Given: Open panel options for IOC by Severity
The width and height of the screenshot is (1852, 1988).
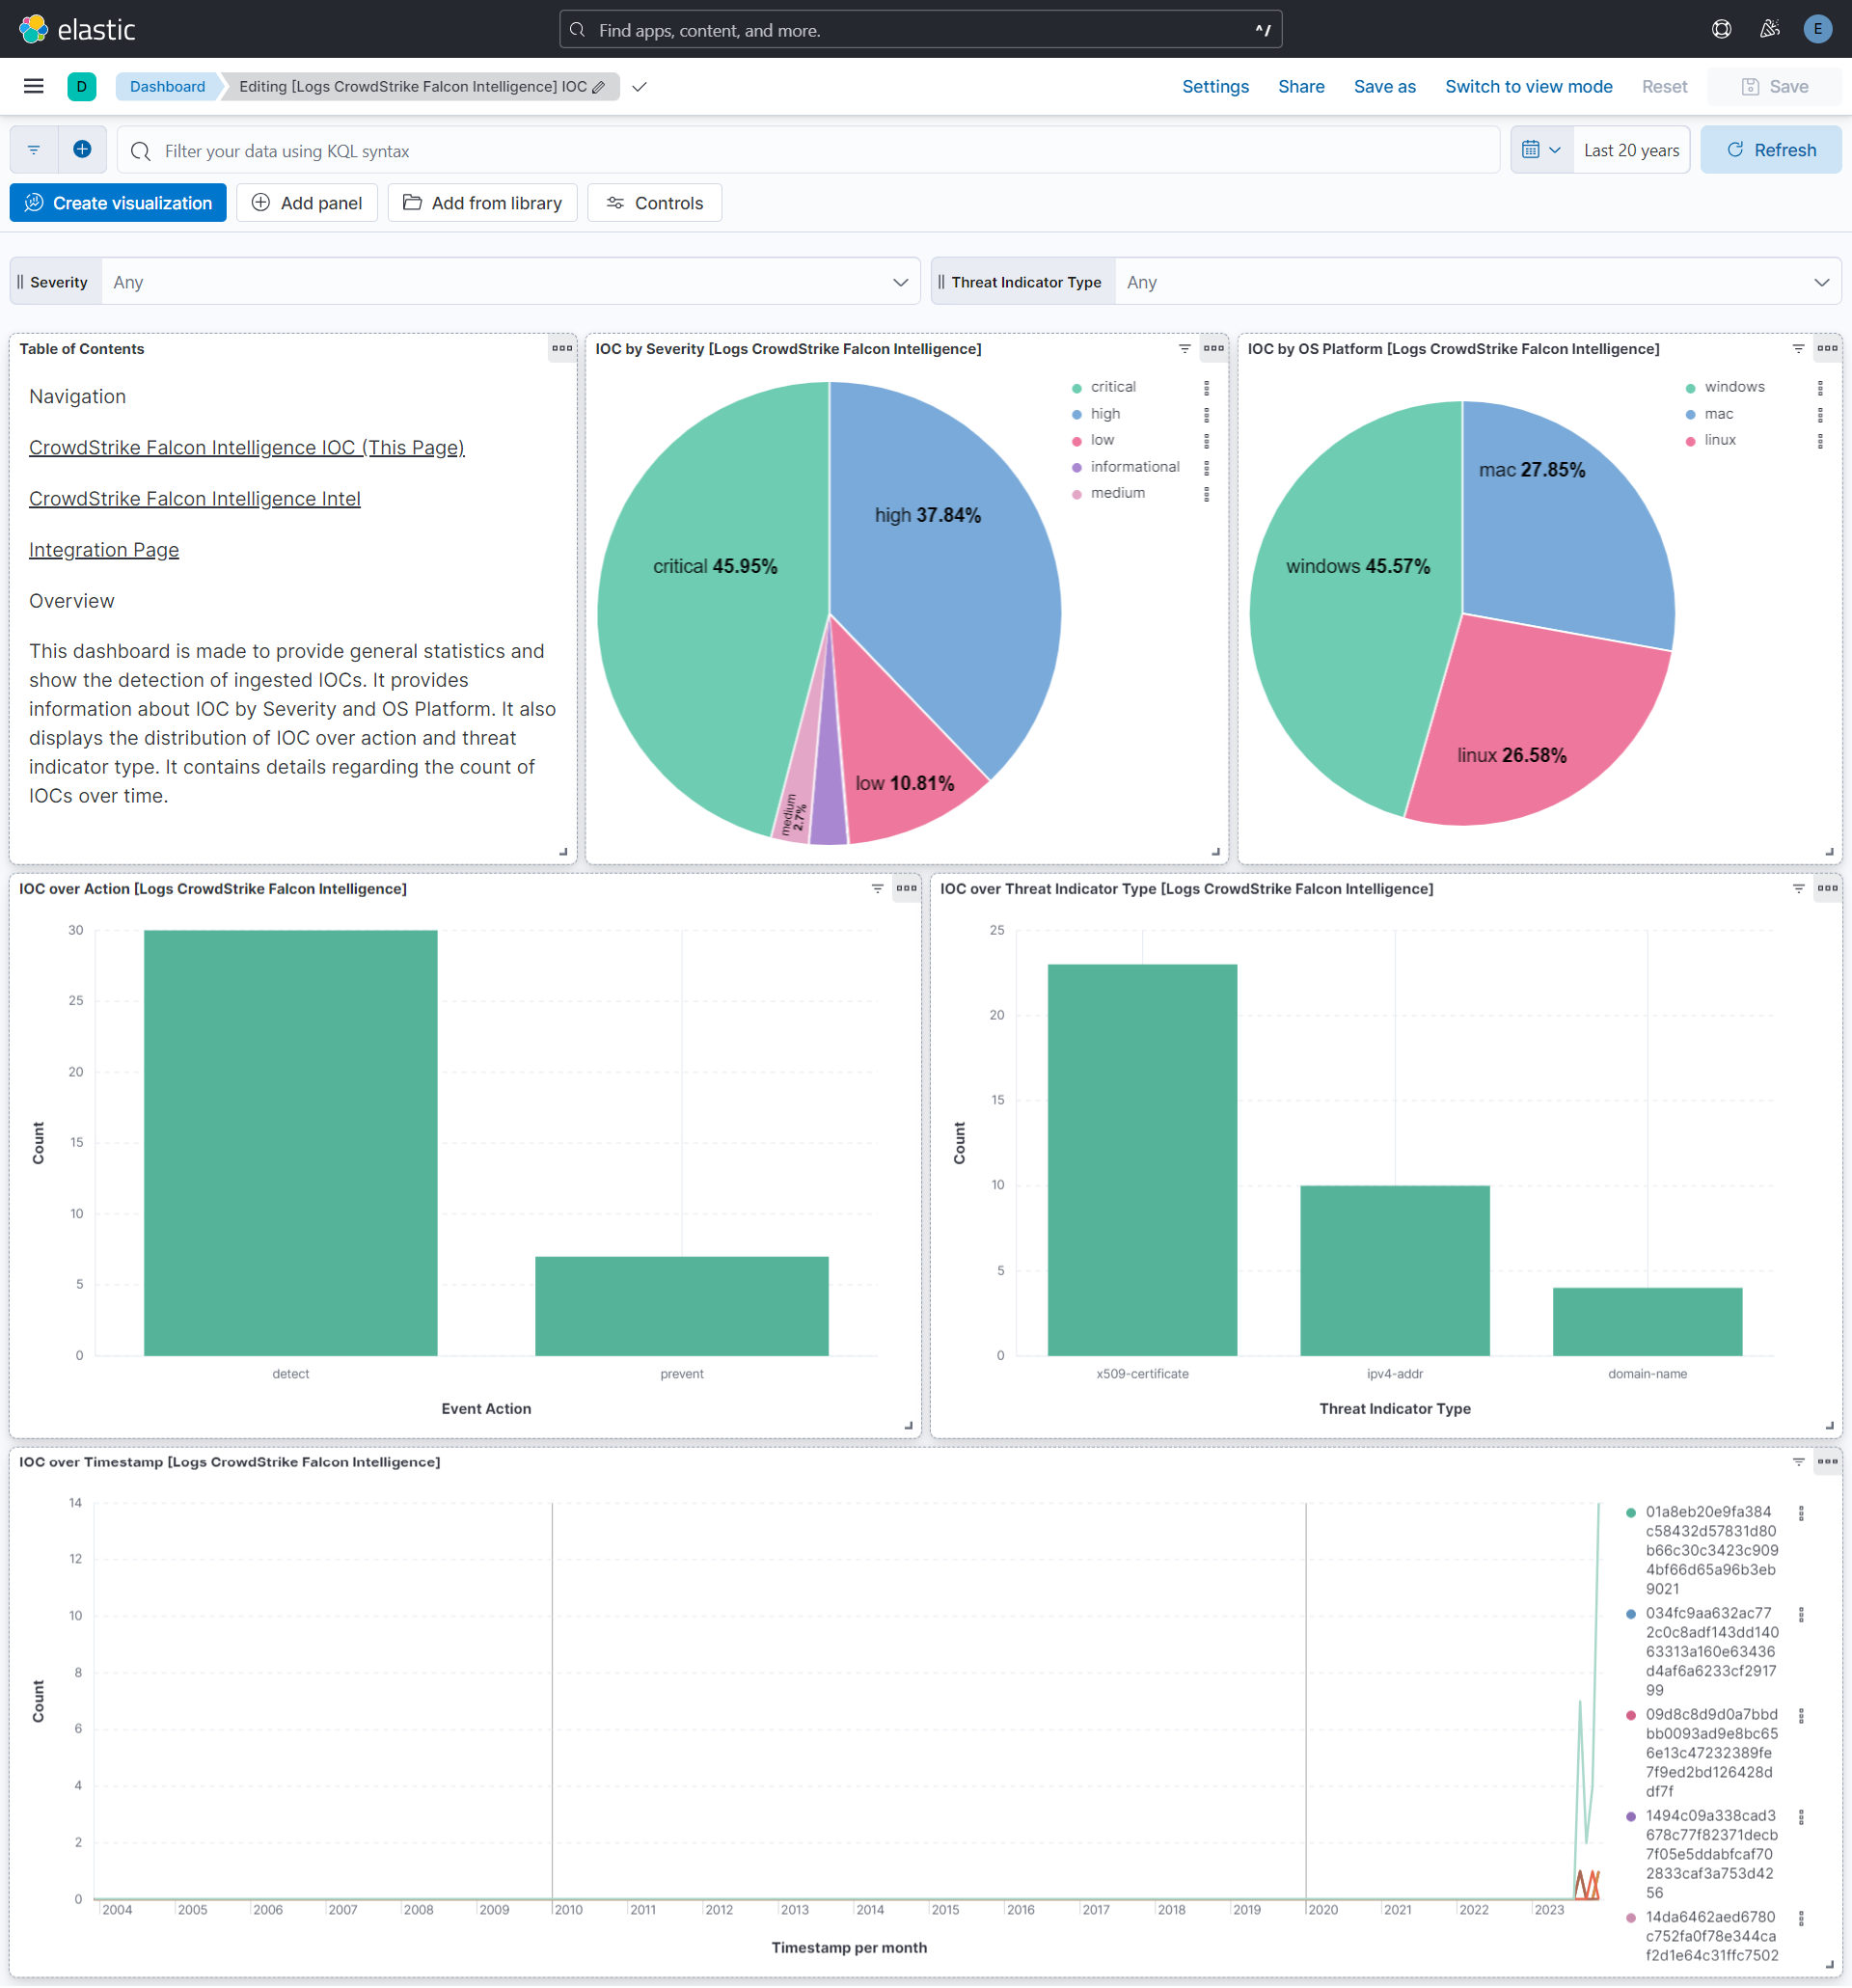Looking at the screenshot, I should click(1213, 349).
